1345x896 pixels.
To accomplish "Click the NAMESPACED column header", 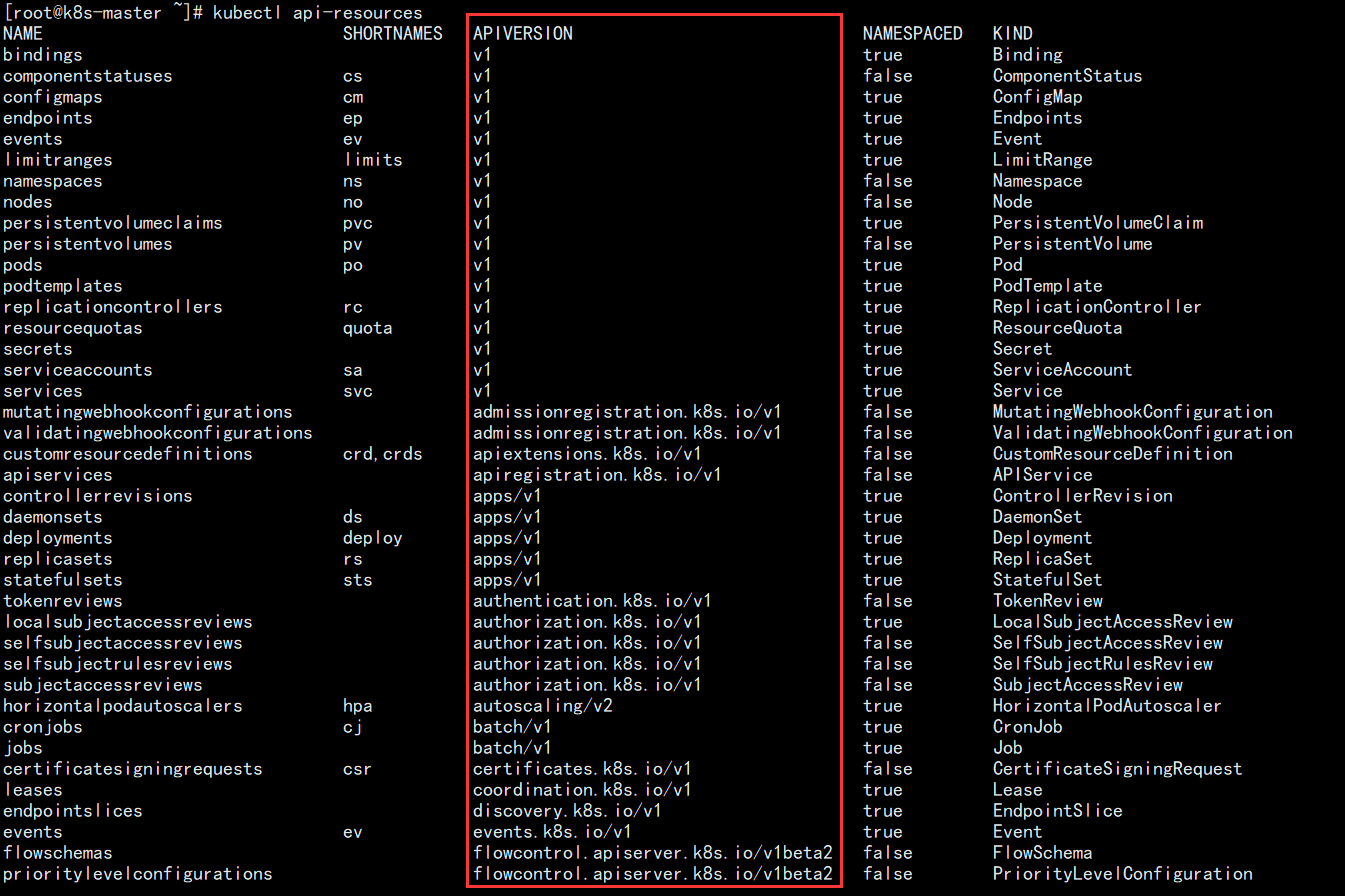I will (x=912, y=33).
